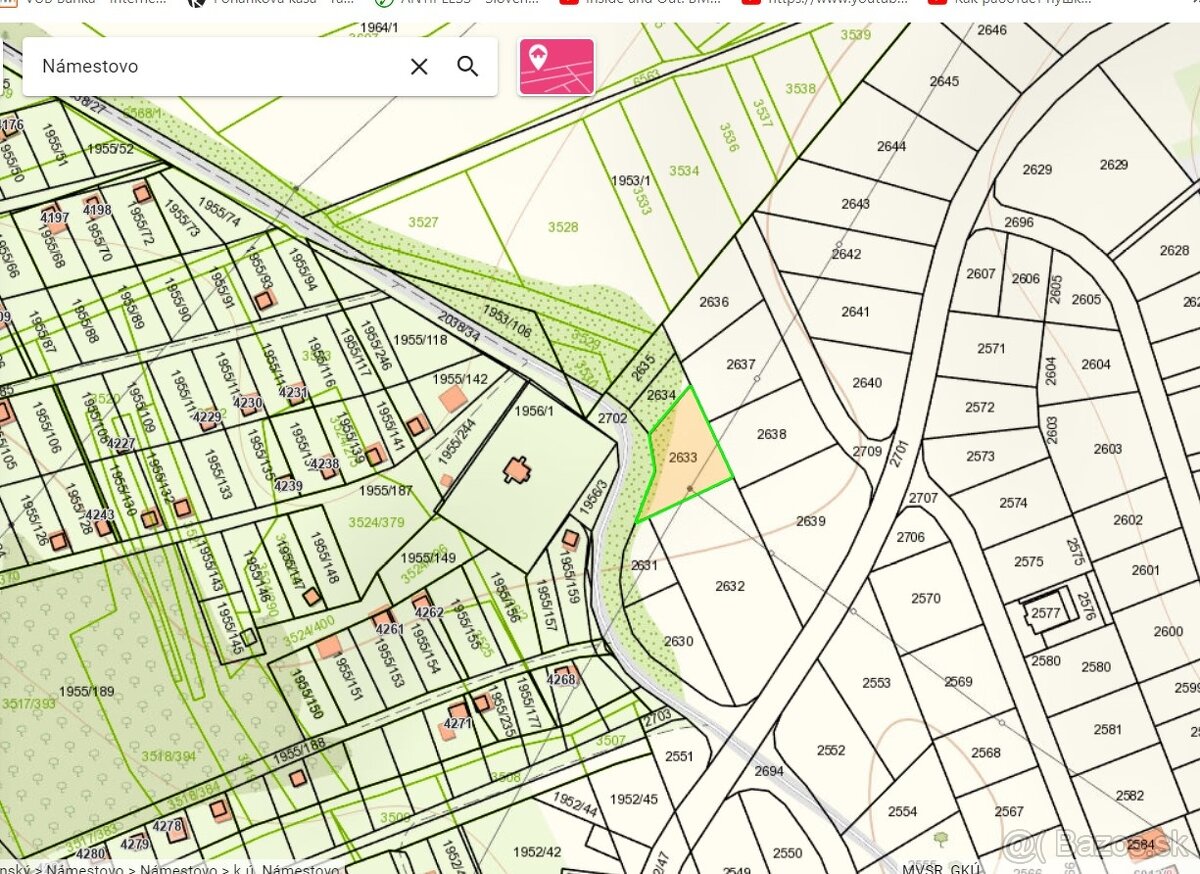Click on parcel 2639
This screenshot has width=1200, height=874.
click(810, 521)
